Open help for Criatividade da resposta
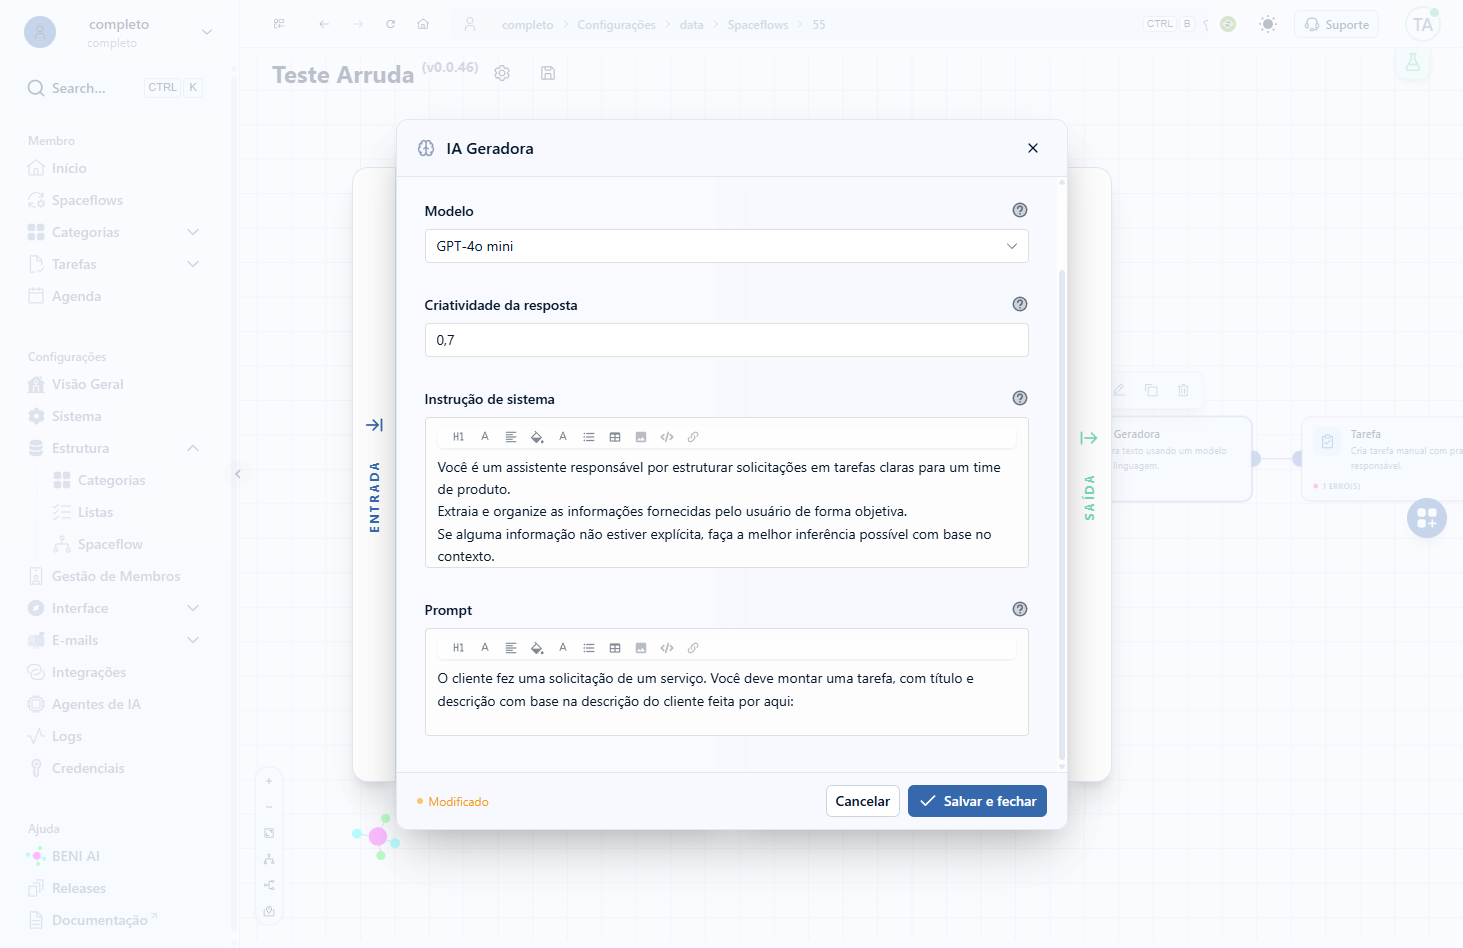 1020,304
